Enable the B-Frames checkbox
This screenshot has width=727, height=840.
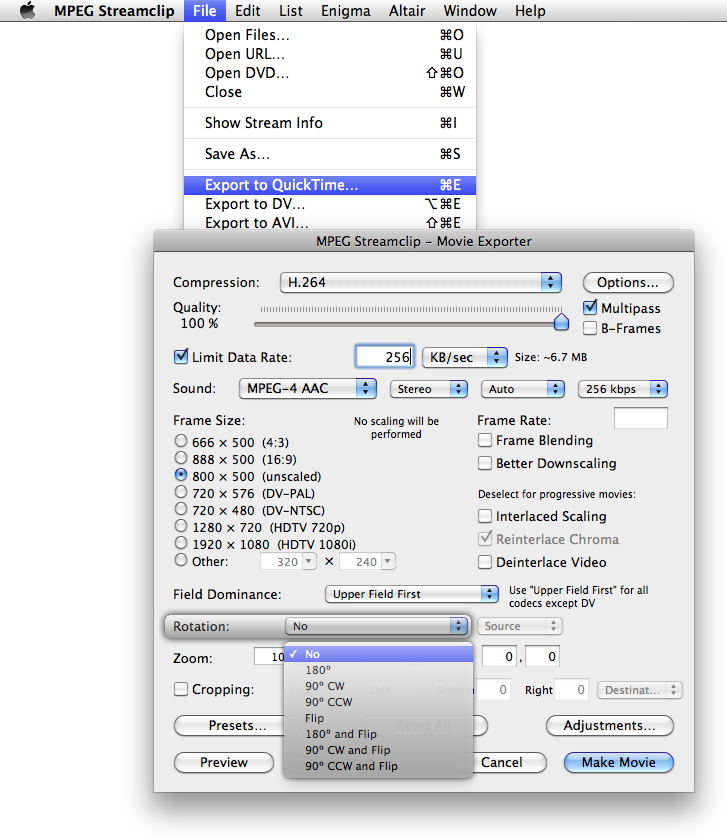pyautogui.click(x=590, y=328)
